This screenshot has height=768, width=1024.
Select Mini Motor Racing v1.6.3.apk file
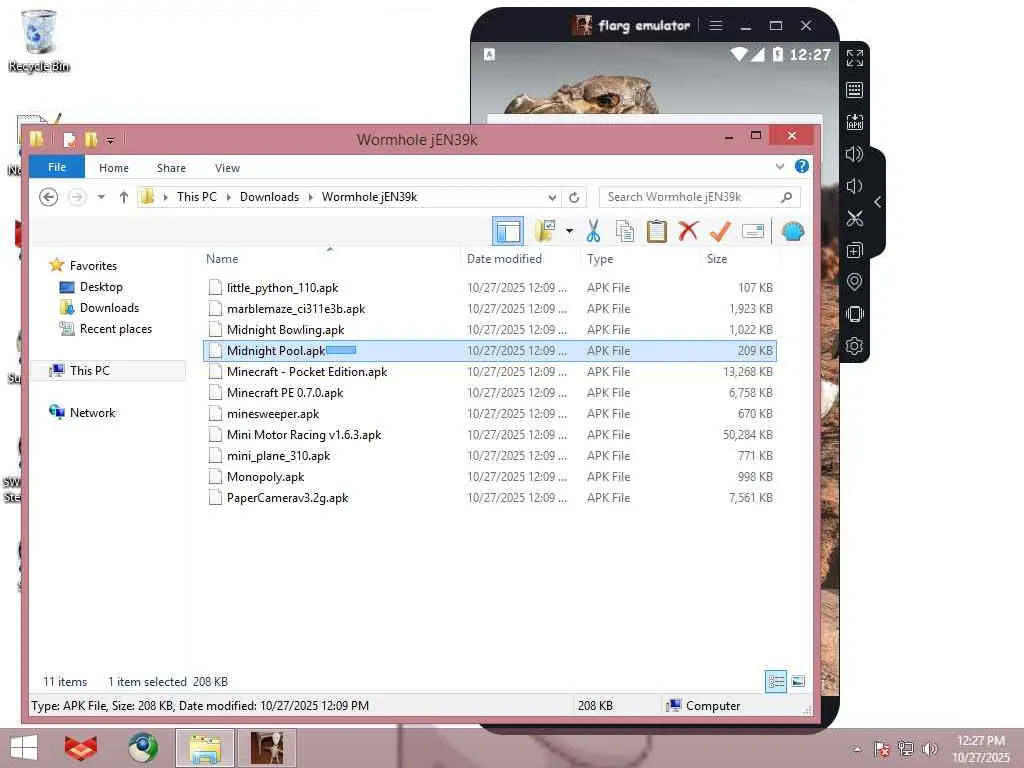pos(490,434)
